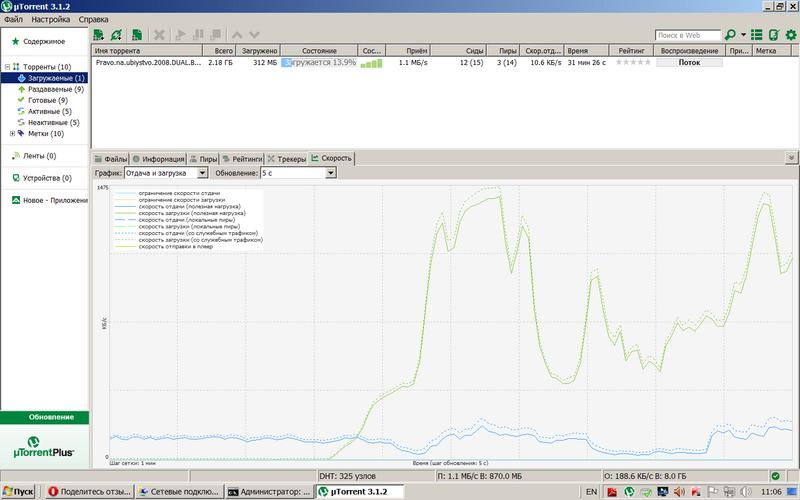Screen dimensions: 800x500
Task: Click the Add Torrent from URL icon
Action: (x=117, y=35)
